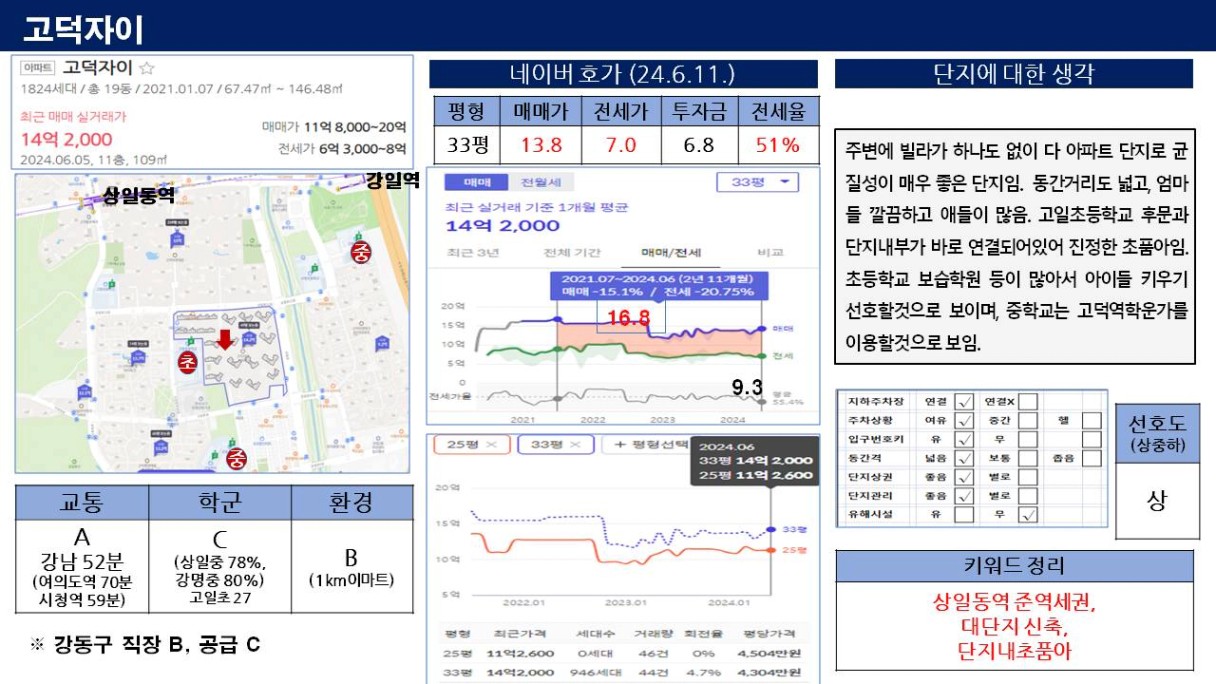Toggle the 입구번호키 유 checkbox

[x=964, y=439]
